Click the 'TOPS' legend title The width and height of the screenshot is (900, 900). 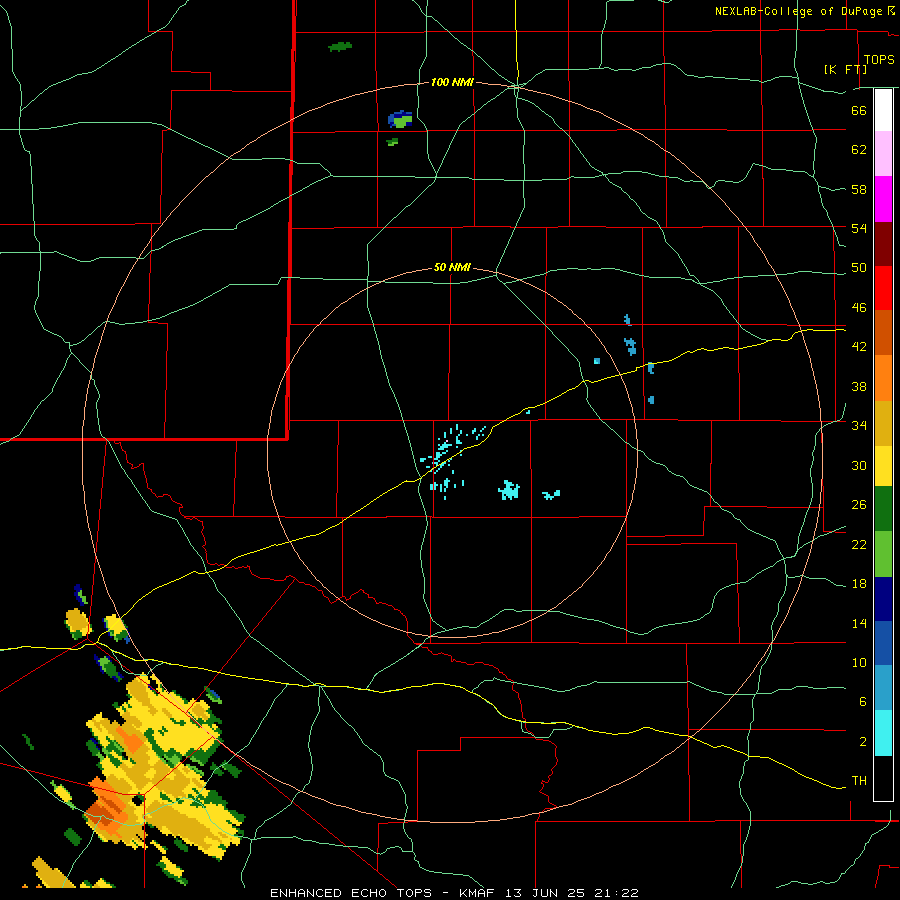(879, 60)
